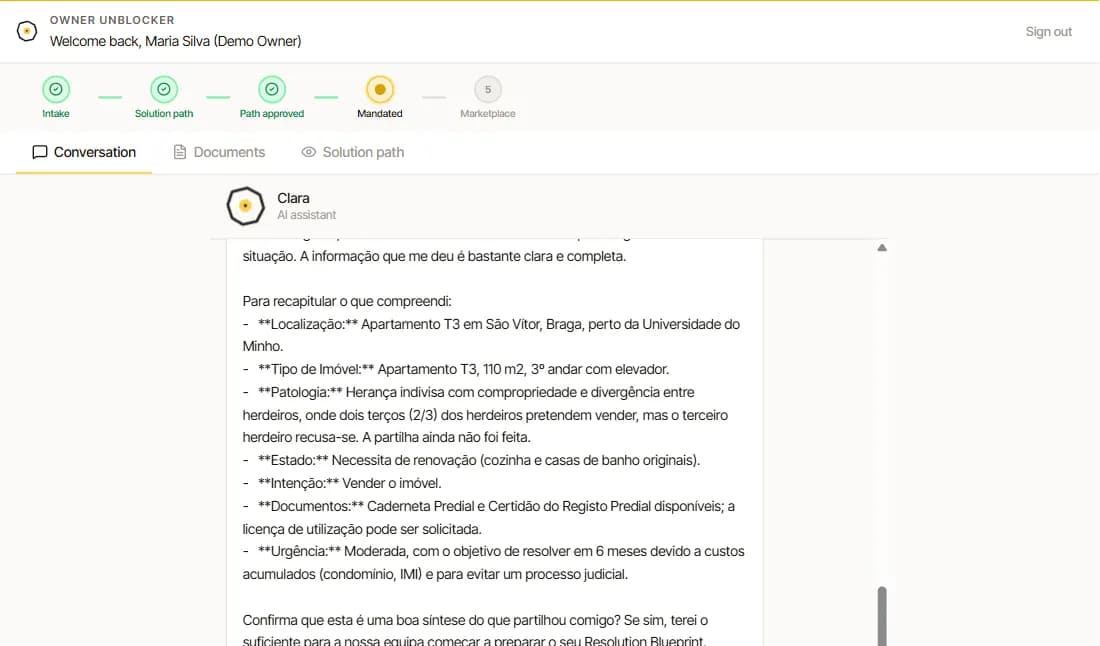Image resolution: width=1100 pixels, height=646 pixels.
Task: Click the Path approved step label
Action: pos(271,114)
